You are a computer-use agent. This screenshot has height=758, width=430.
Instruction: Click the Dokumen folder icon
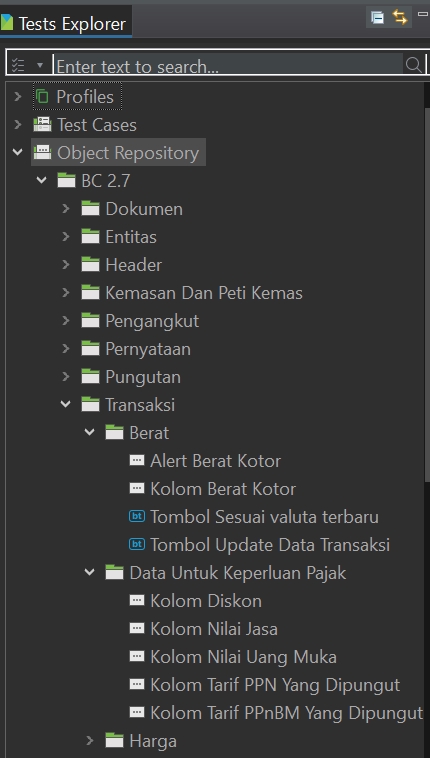pos(90,208)
